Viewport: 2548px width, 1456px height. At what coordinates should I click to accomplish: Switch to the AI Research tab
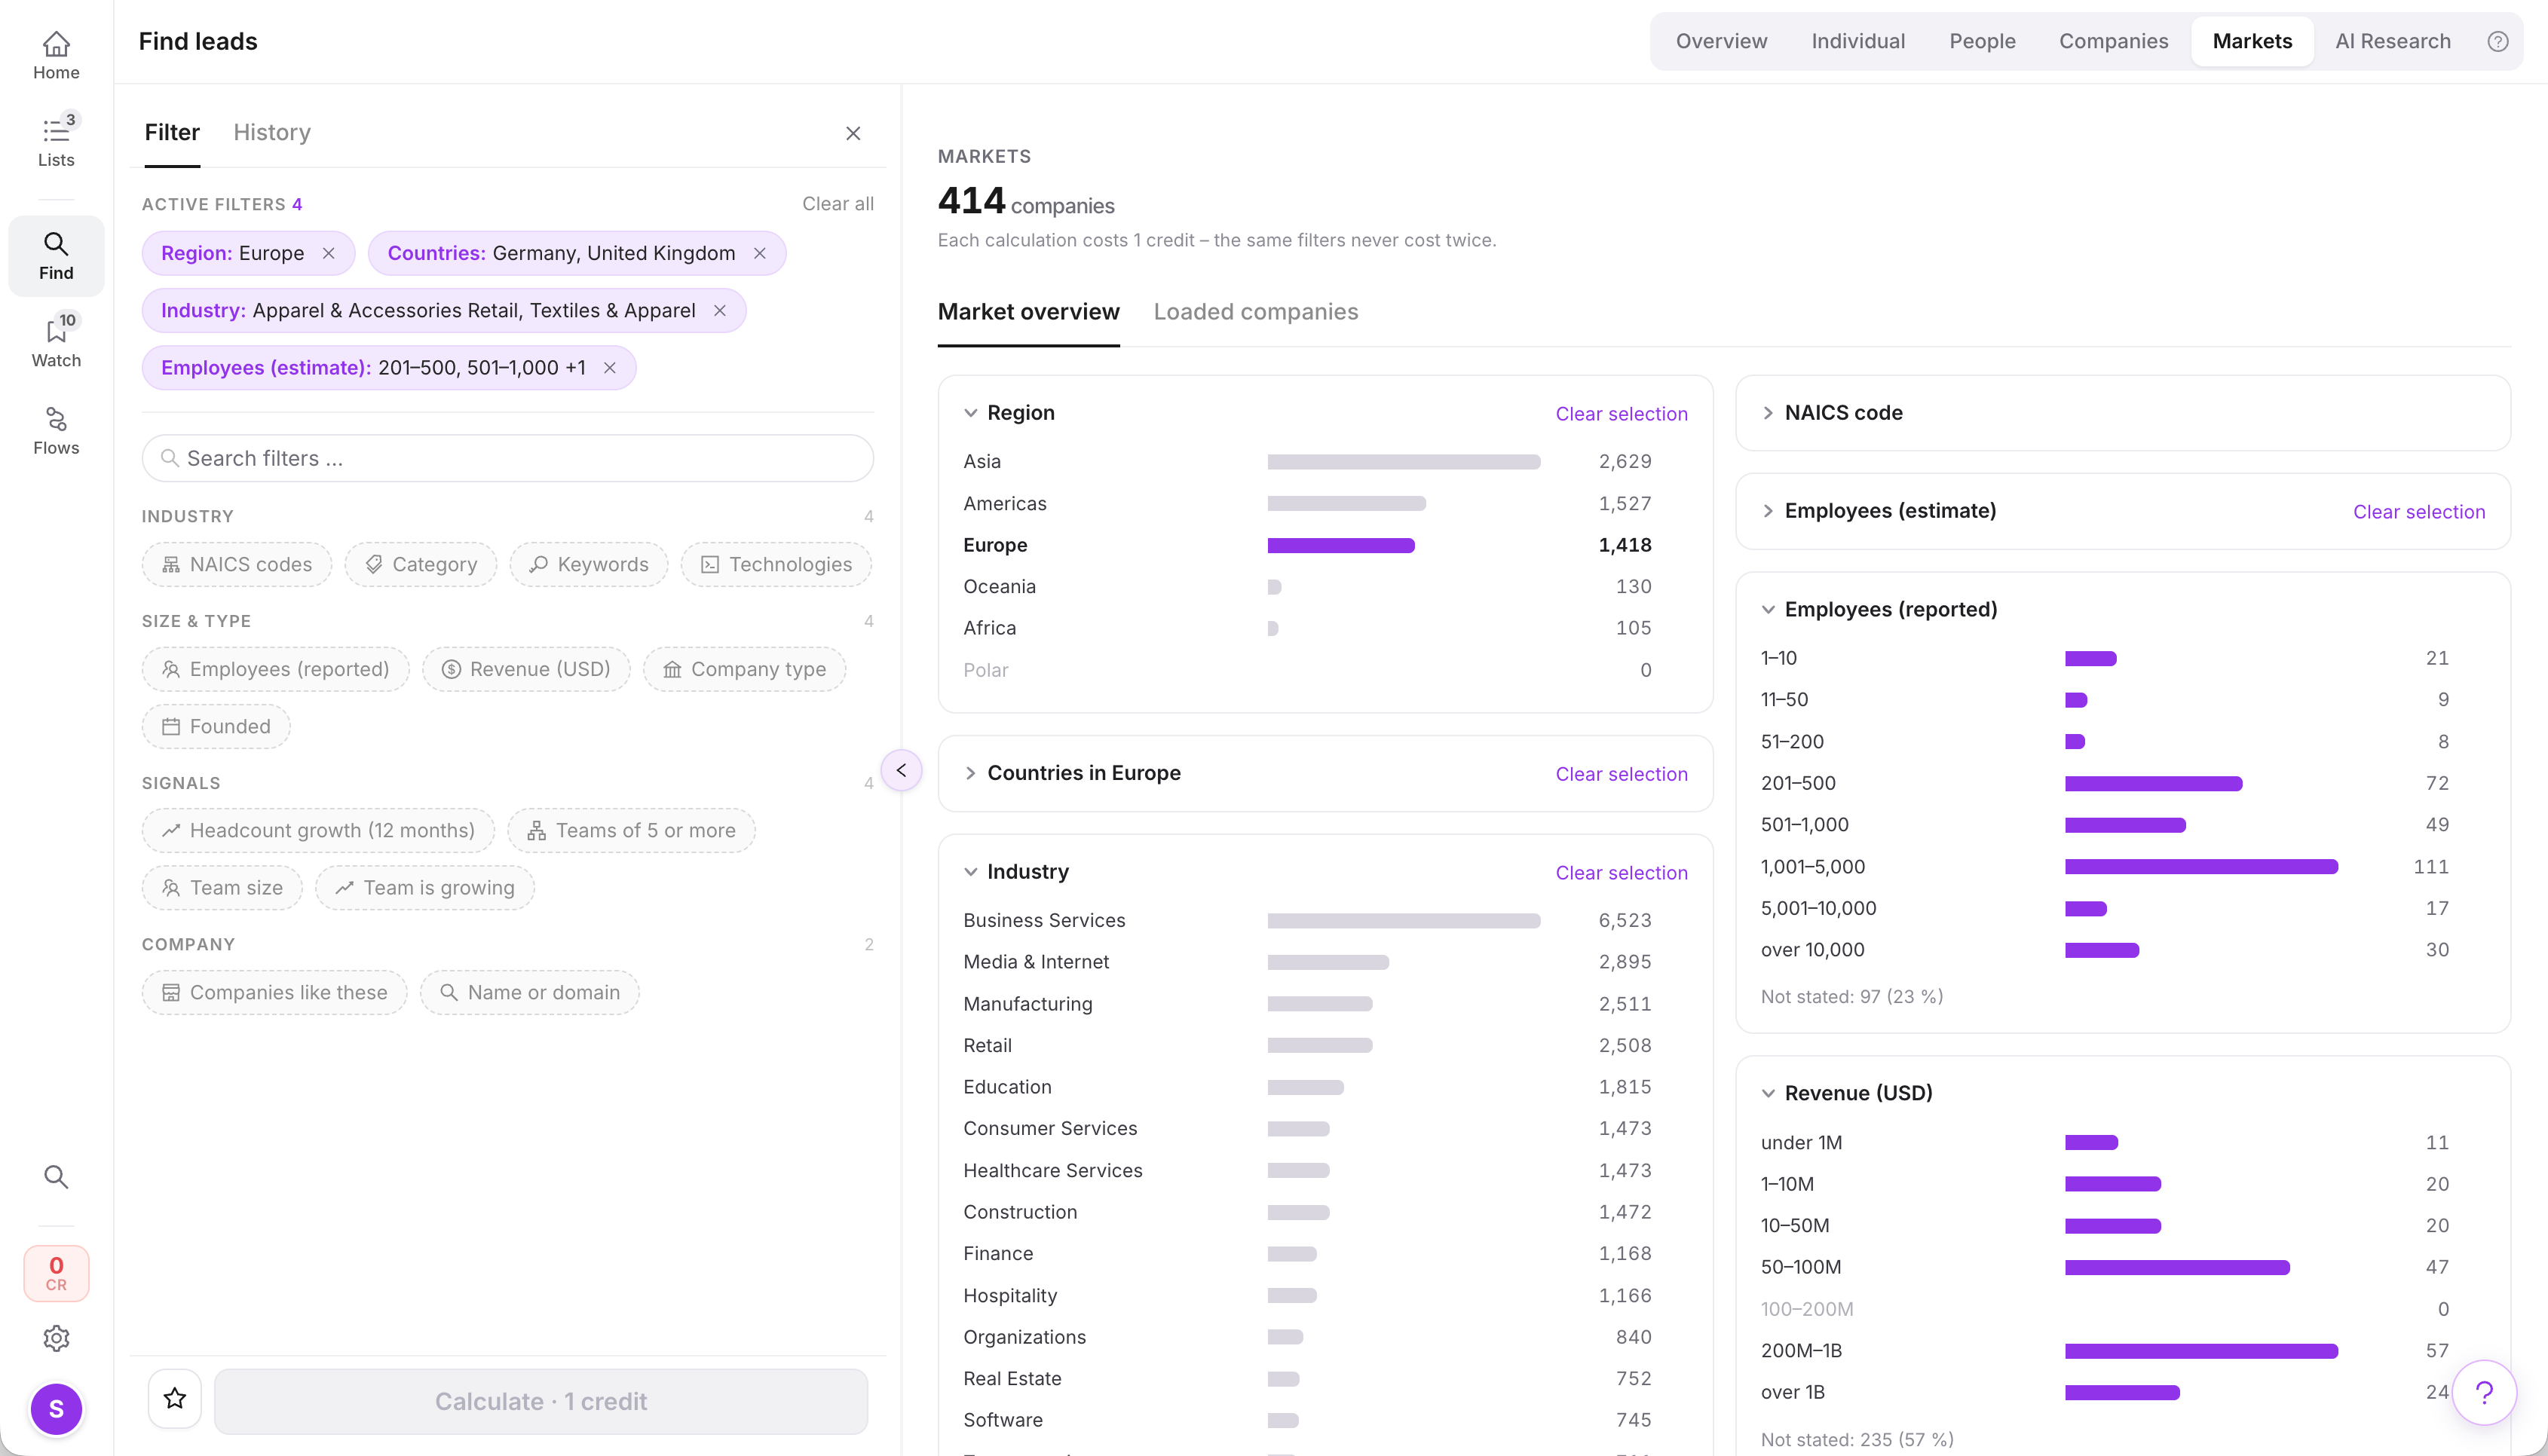pos(2392,41)
